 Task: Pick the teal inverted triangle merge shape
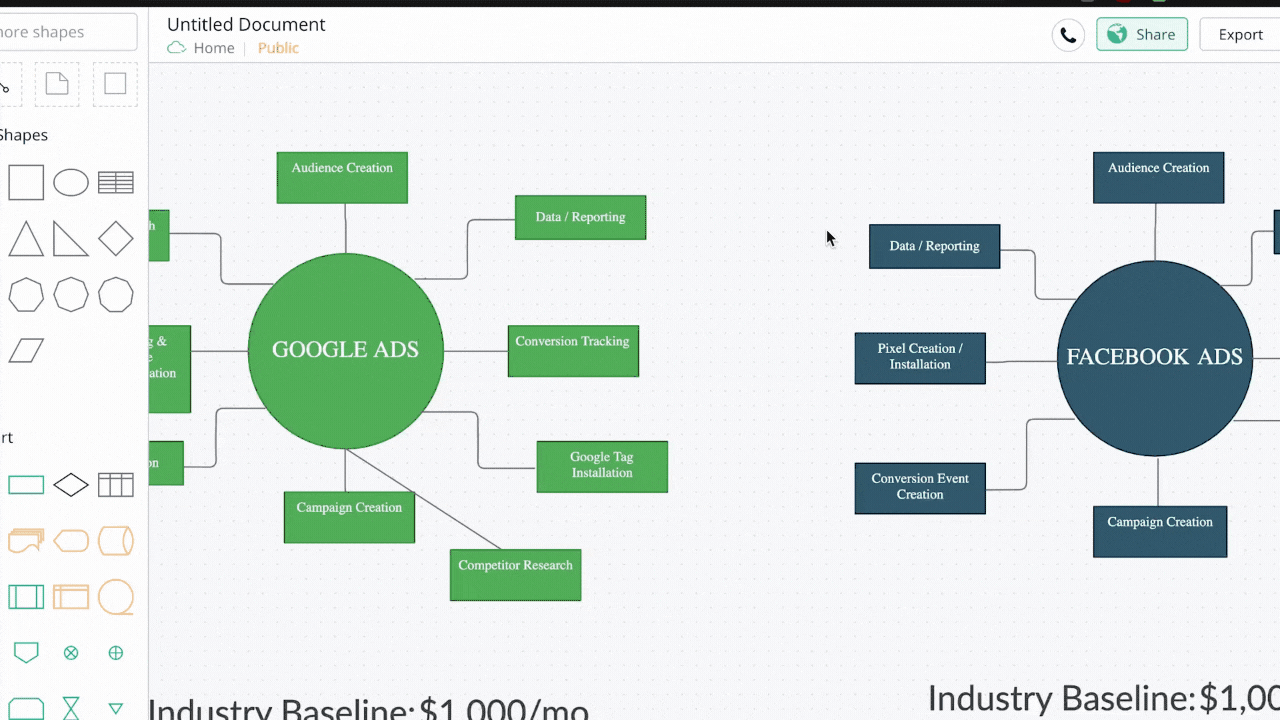[x=116, y=709]
